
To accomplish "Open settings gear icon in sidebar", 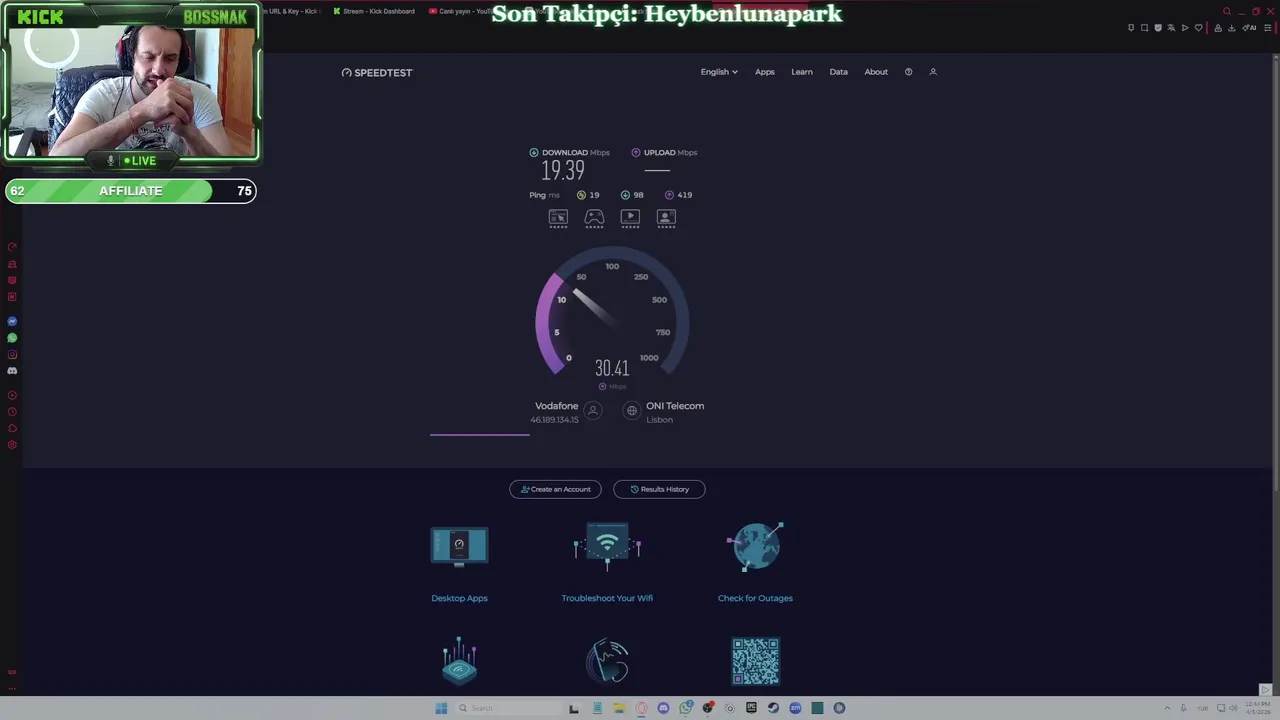I will [12, 445].
